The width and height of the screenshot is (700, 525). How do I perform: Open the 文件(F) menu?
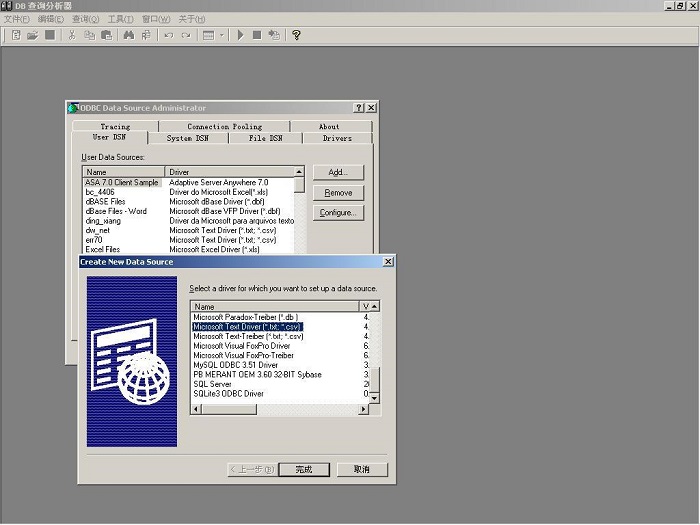point(17,19)
